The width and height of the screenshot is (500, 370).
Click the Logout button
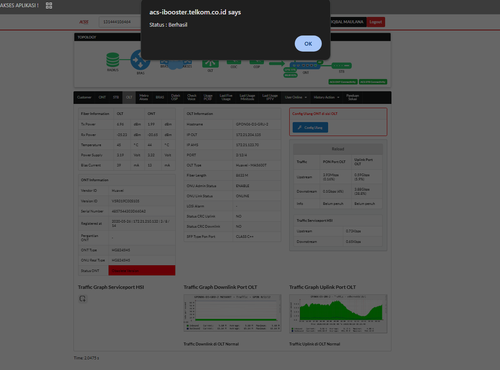[x=376, y=22]
